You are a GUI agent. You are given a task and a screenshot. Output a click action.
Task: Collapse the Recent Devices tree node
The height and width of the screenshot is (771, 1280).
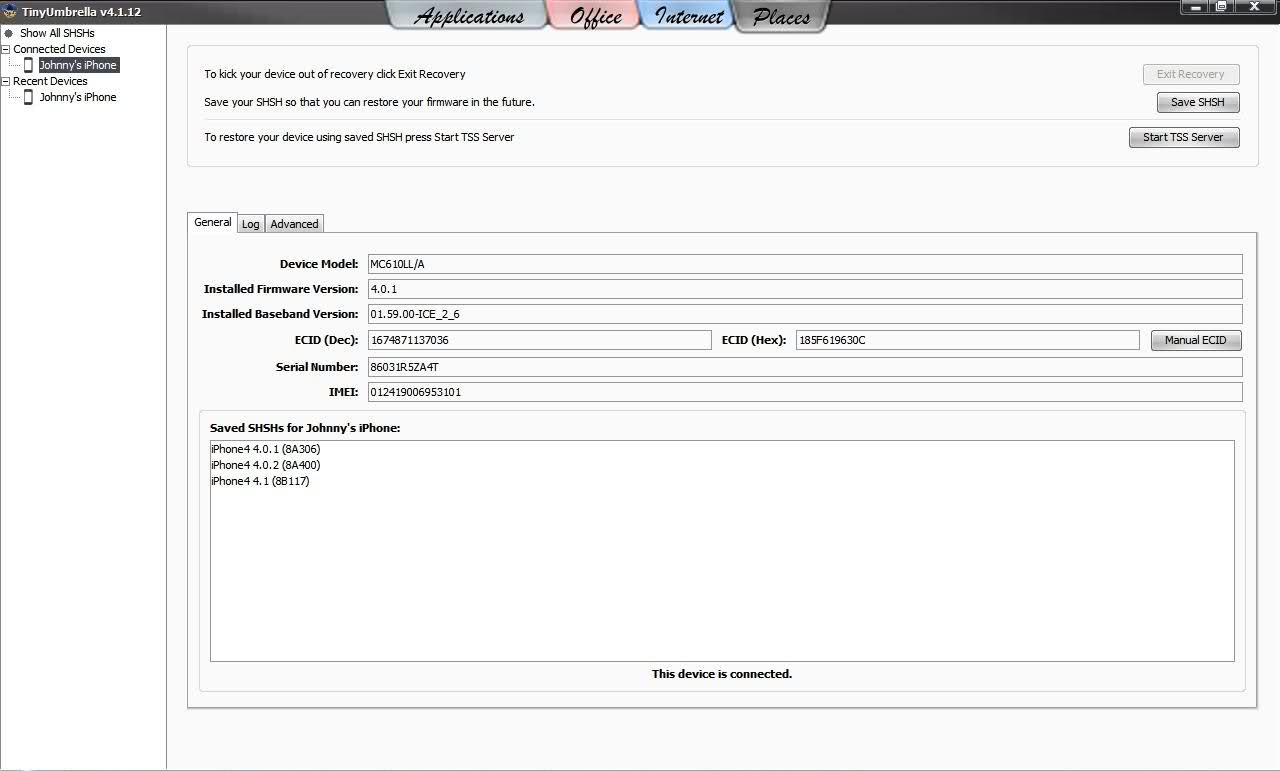click(6, 81)
